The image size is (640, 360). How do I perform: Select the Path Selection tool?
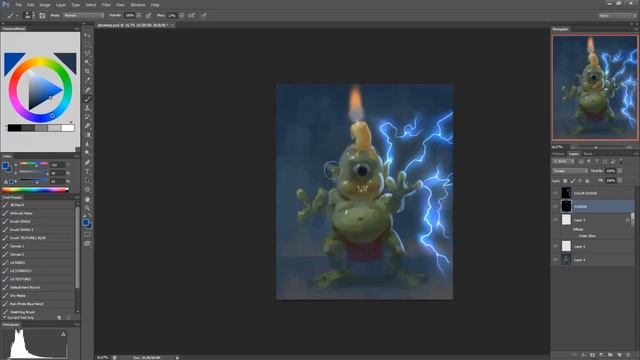(87, 180)
